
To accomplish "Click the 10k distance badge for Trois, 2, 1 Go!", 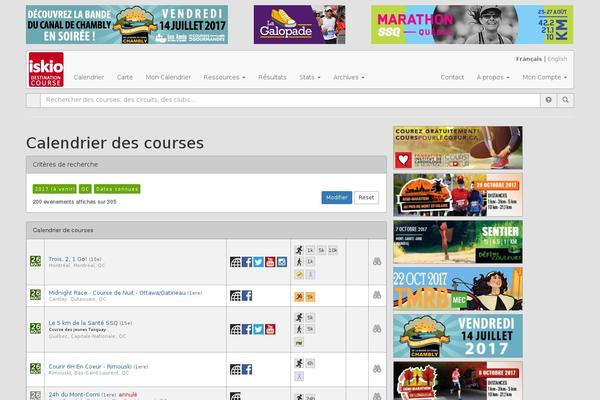I will [333, 250].
